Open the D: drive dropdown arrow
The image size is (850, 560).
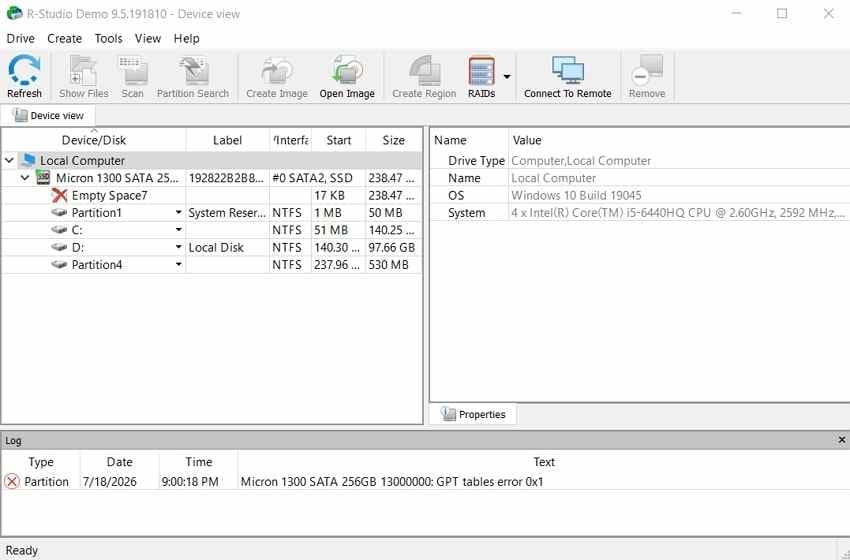click(178, 247)
